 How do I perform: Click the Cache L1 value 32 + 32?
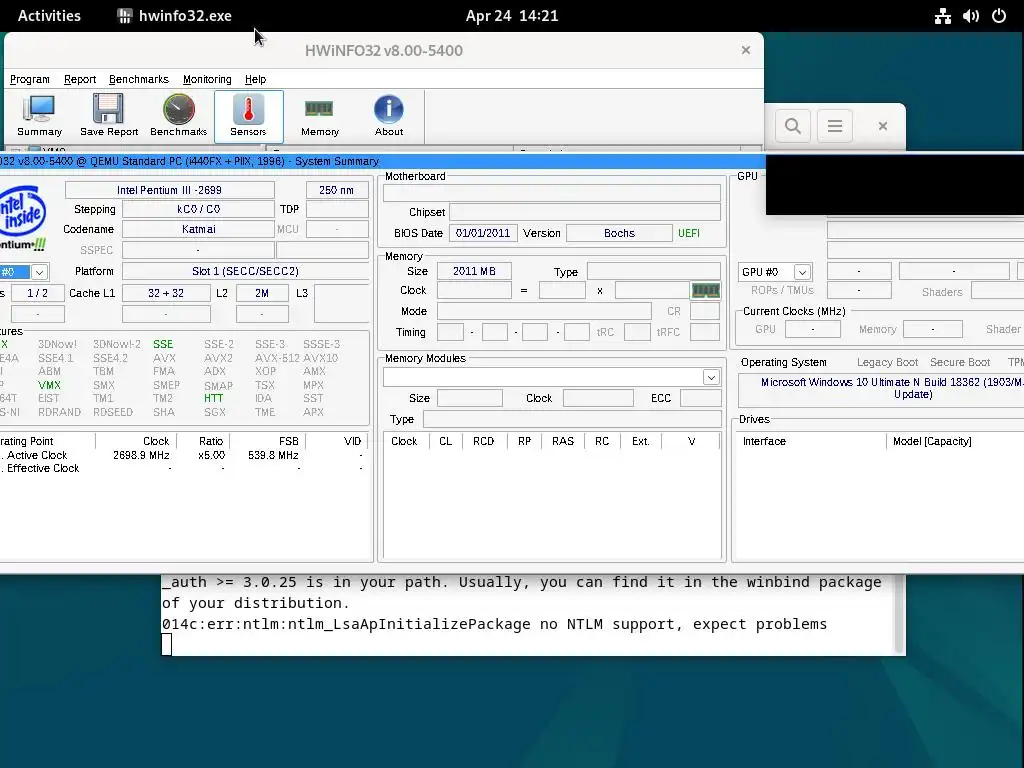pos(166,293)
